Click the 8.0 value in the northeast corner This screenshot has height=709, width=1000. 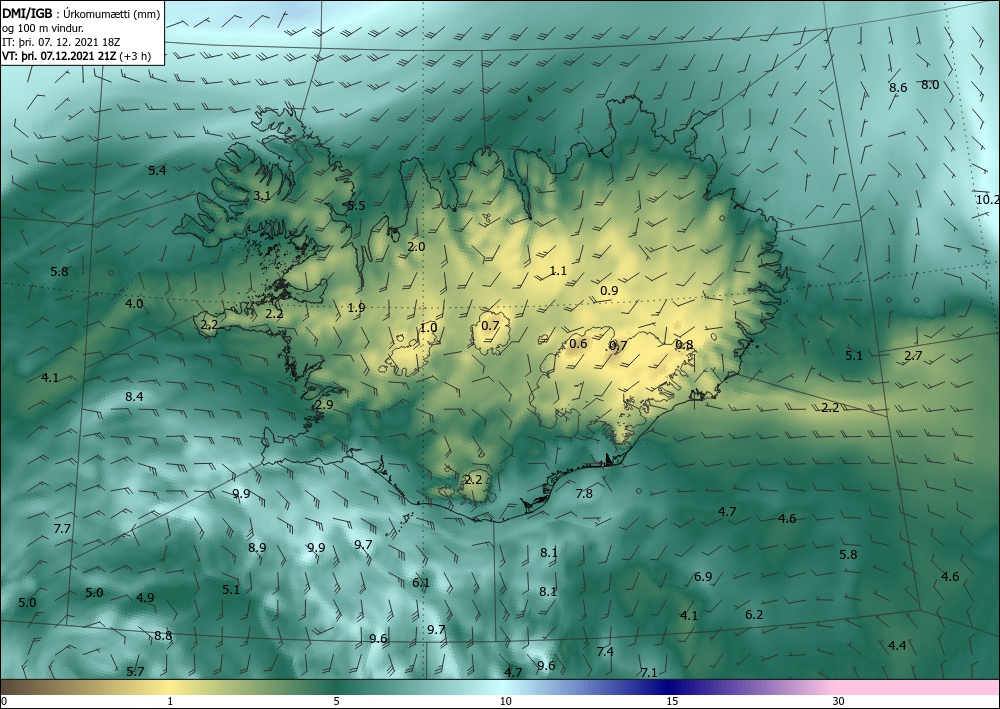tap(930, 85)
